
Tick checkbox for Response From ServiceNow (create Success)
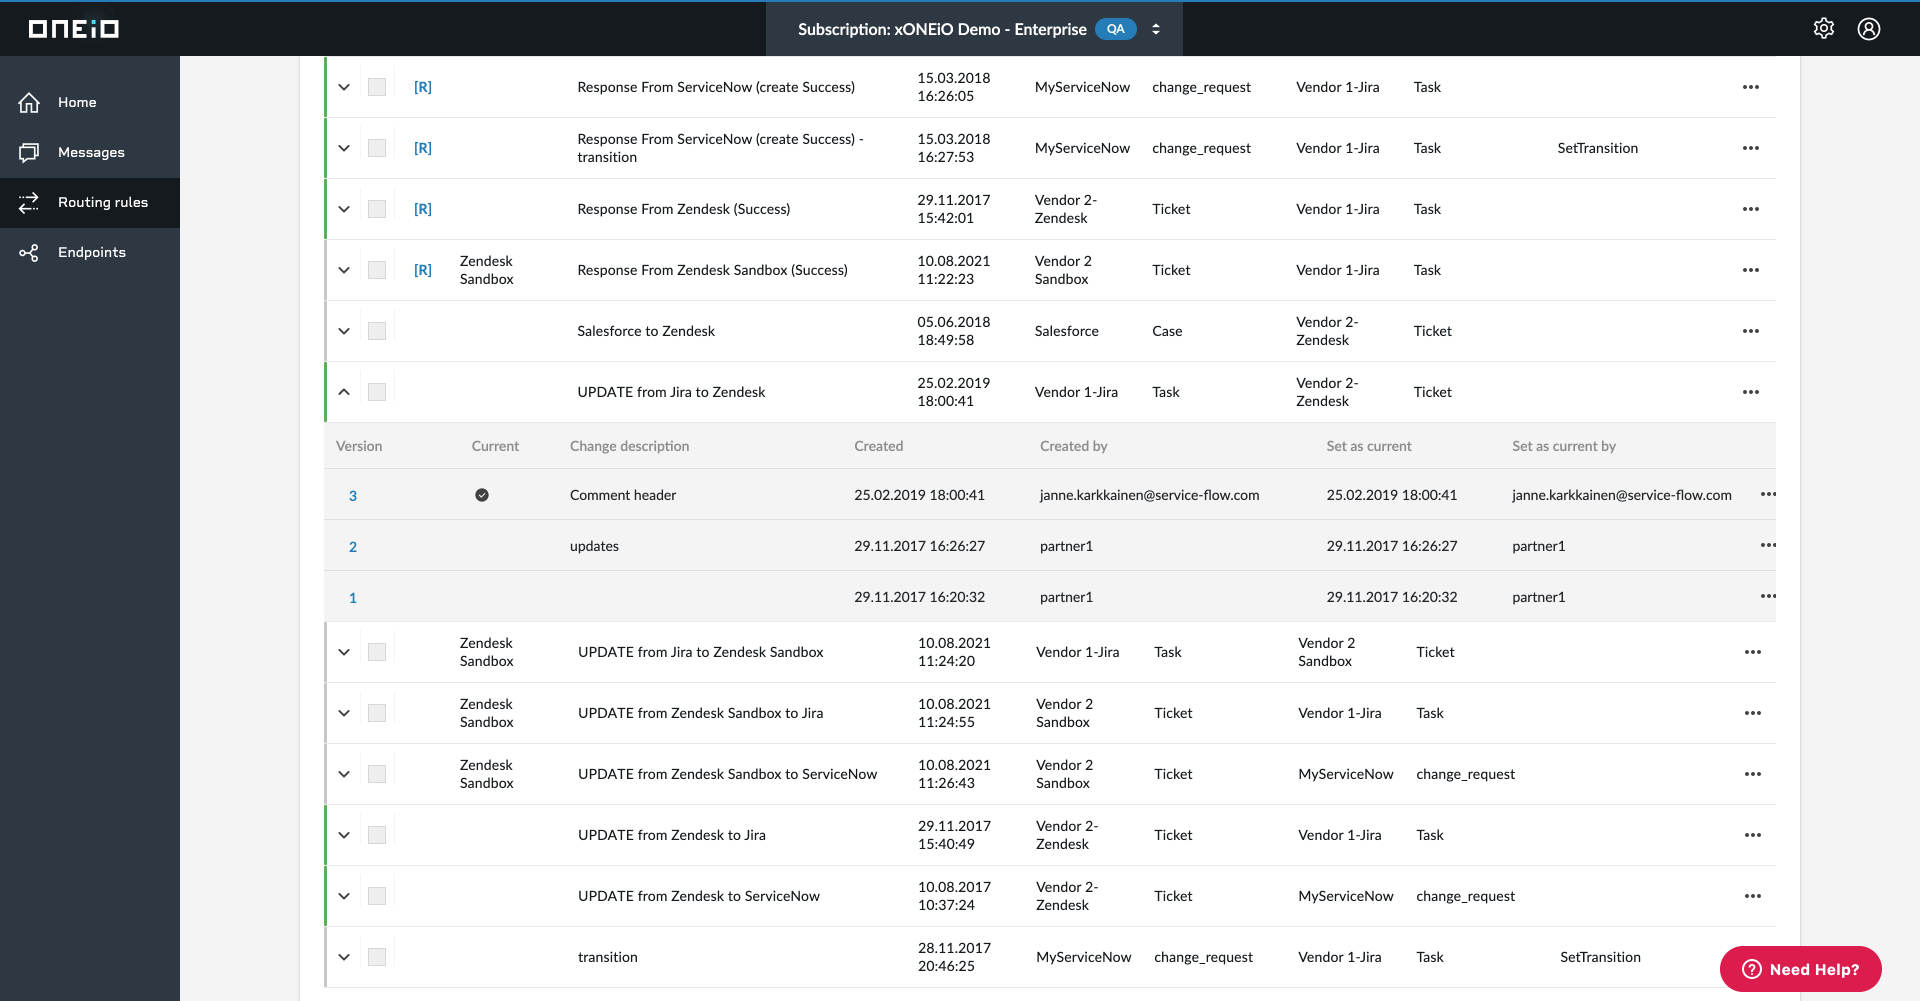[377, 87]
